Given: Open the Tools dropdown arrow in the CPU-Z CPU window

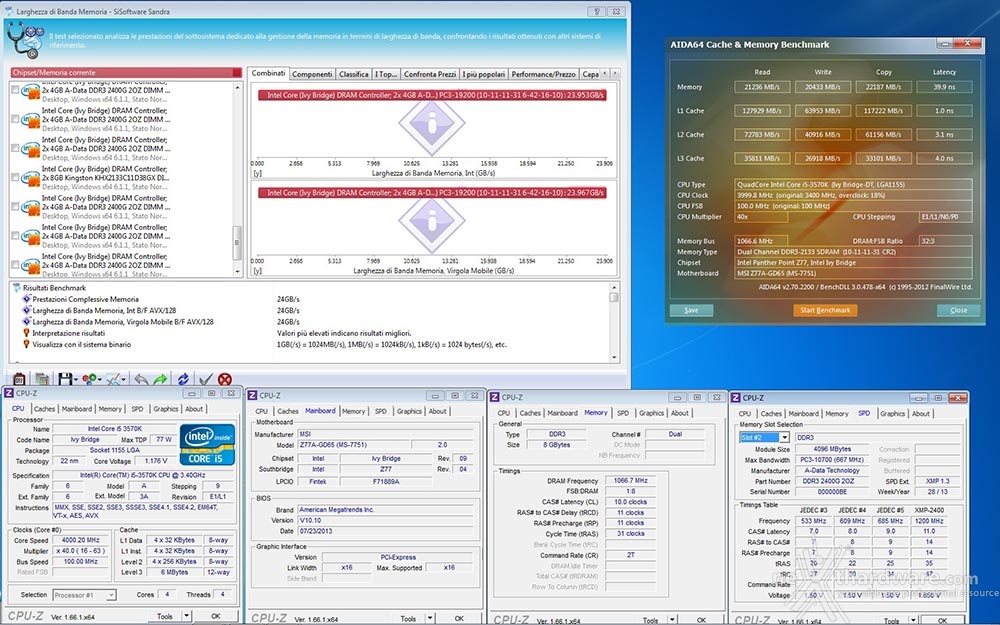Looking at the screenshot, I should click(186, 616).
